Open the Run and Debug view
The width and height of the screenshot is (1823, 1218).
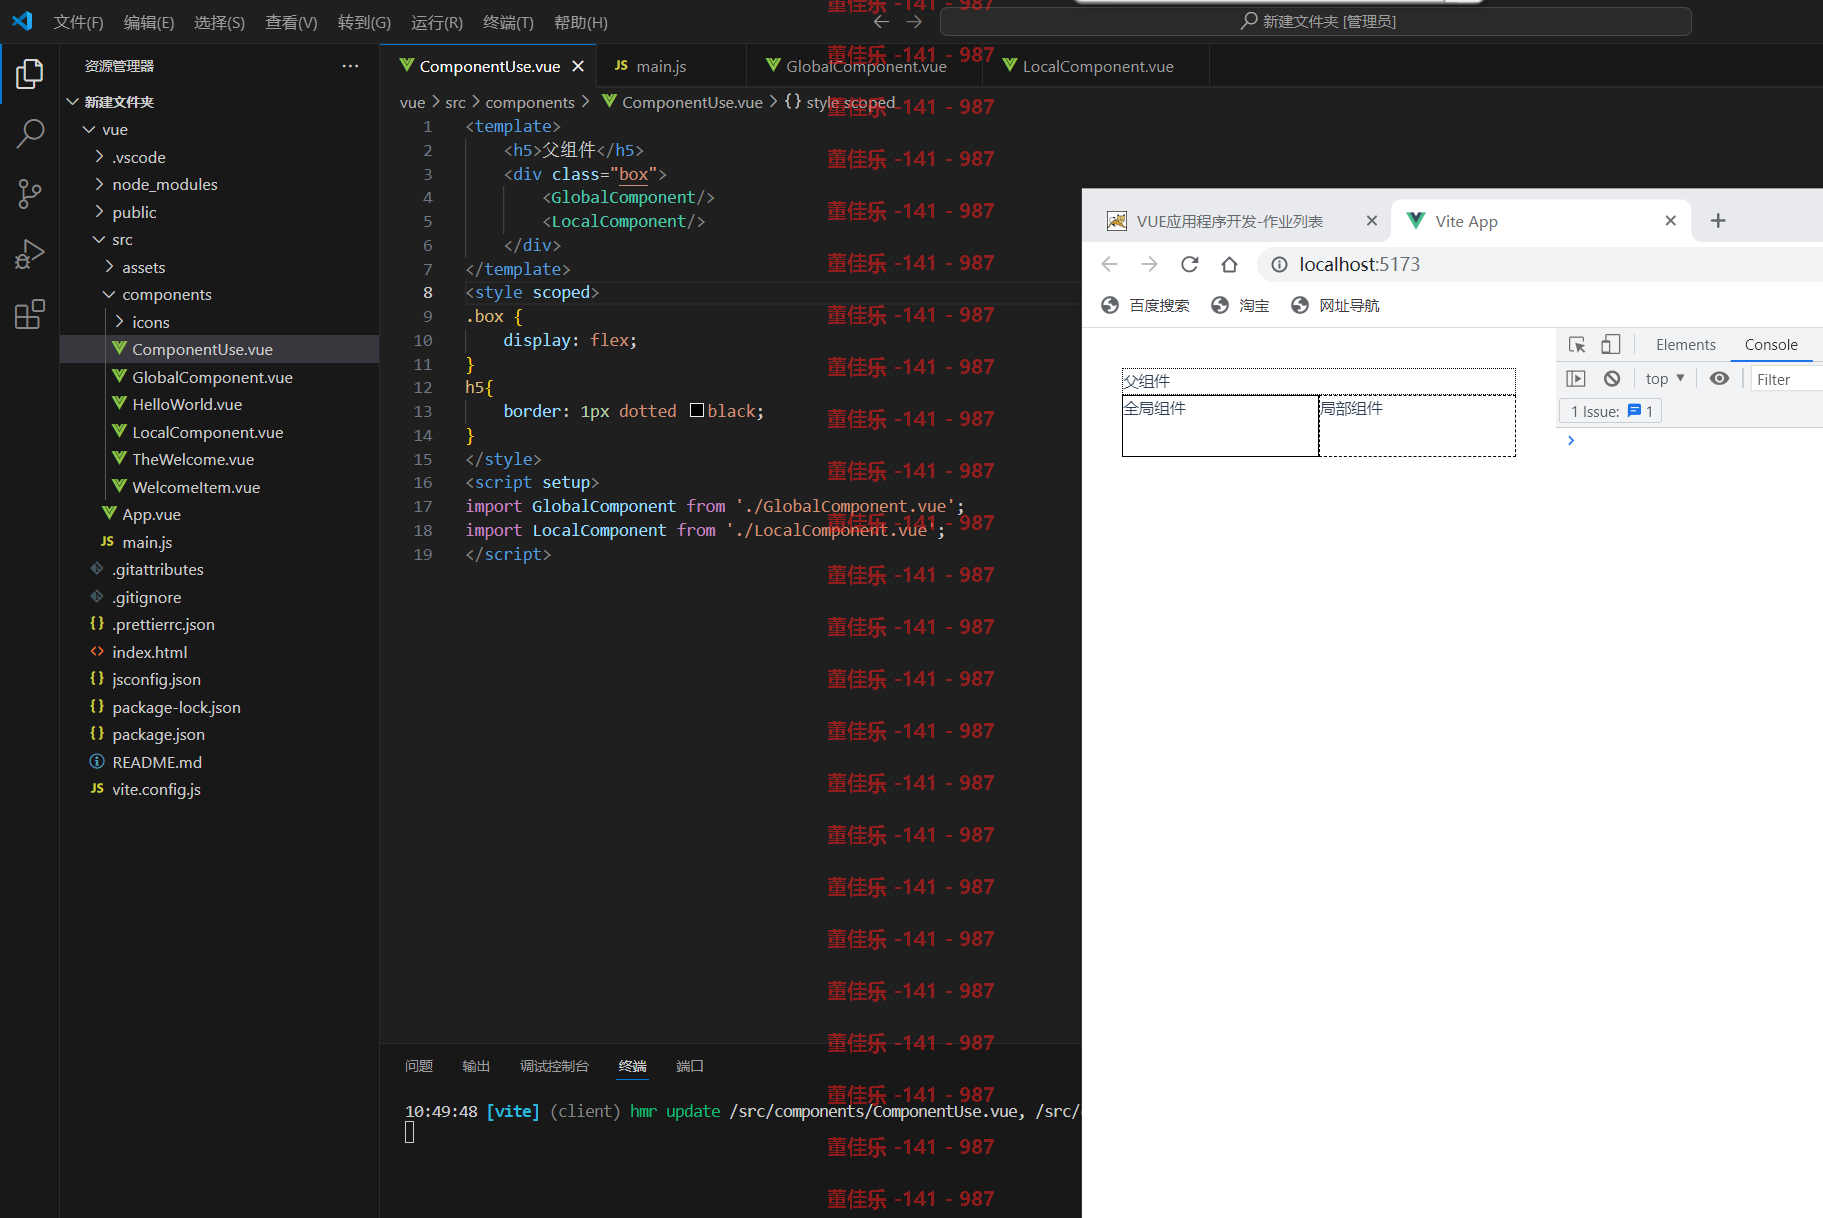(30, 254)
